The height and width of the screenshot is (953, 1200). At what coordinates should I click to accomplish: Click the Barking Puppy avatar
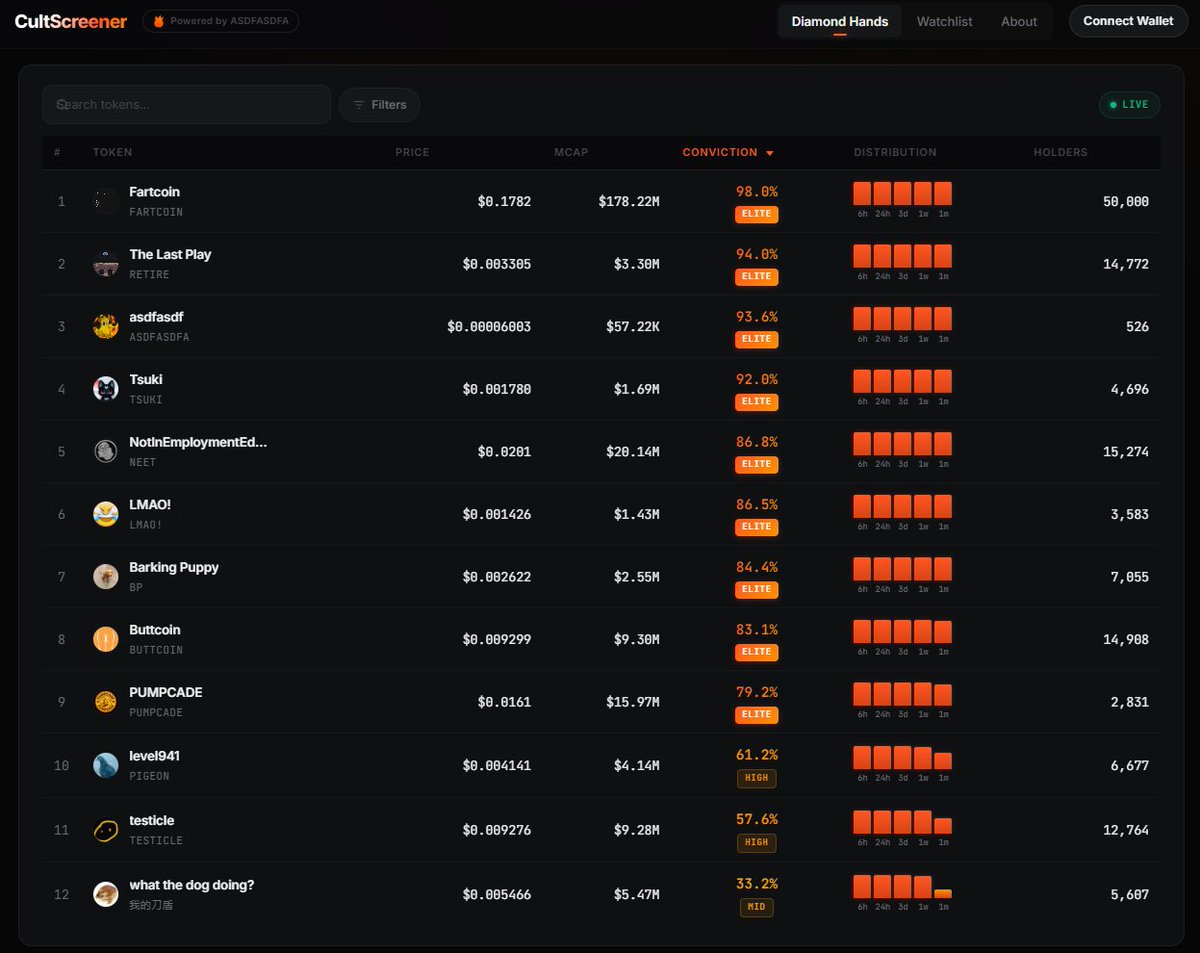tap(106, 577)
